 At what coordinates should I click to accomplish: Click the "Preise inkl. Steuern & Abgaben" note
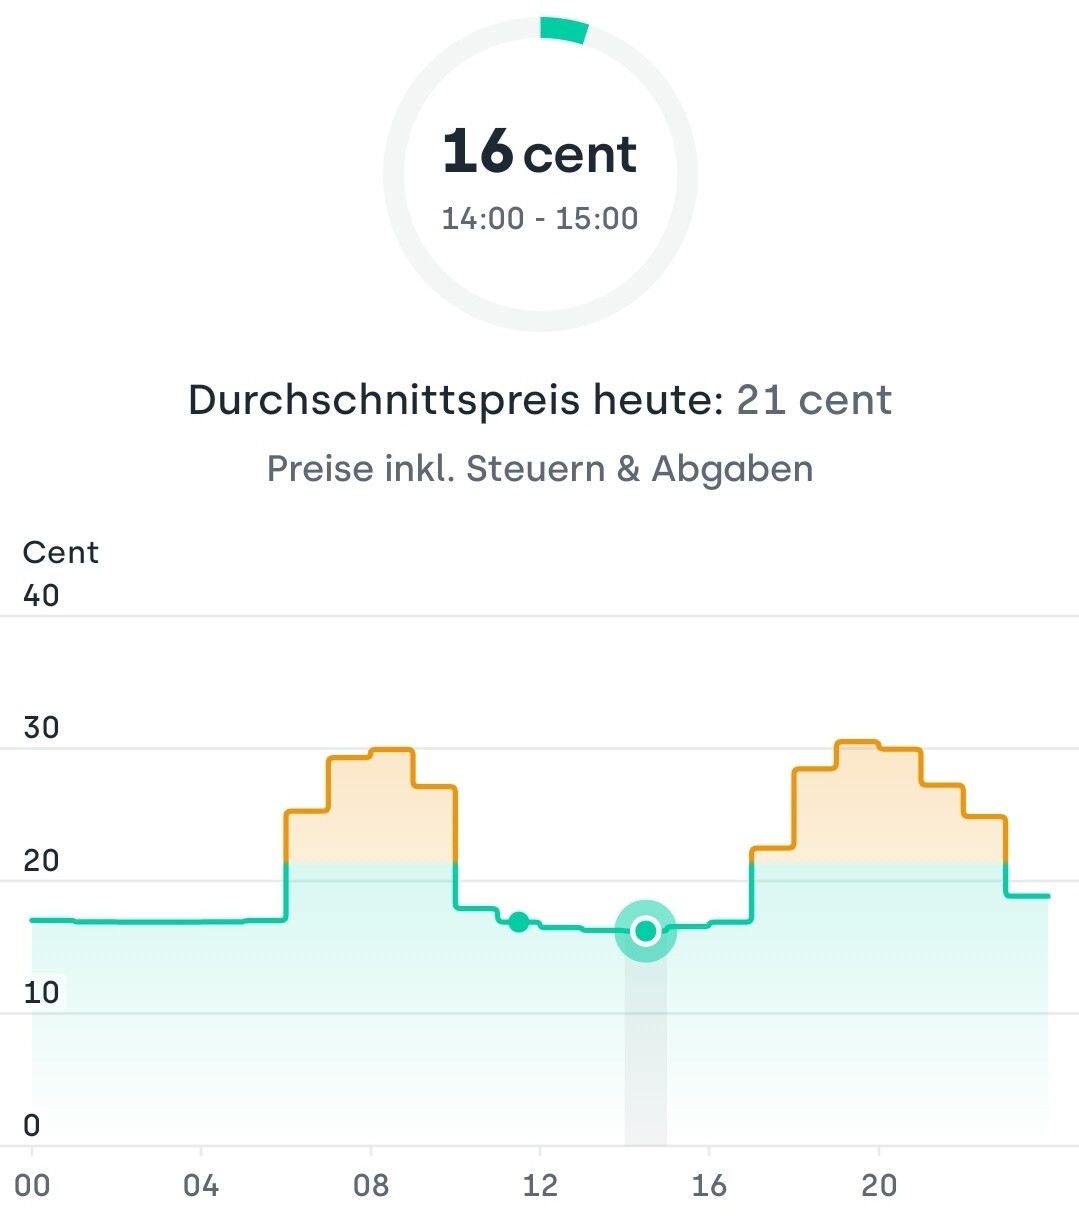[x=539, y=468]
